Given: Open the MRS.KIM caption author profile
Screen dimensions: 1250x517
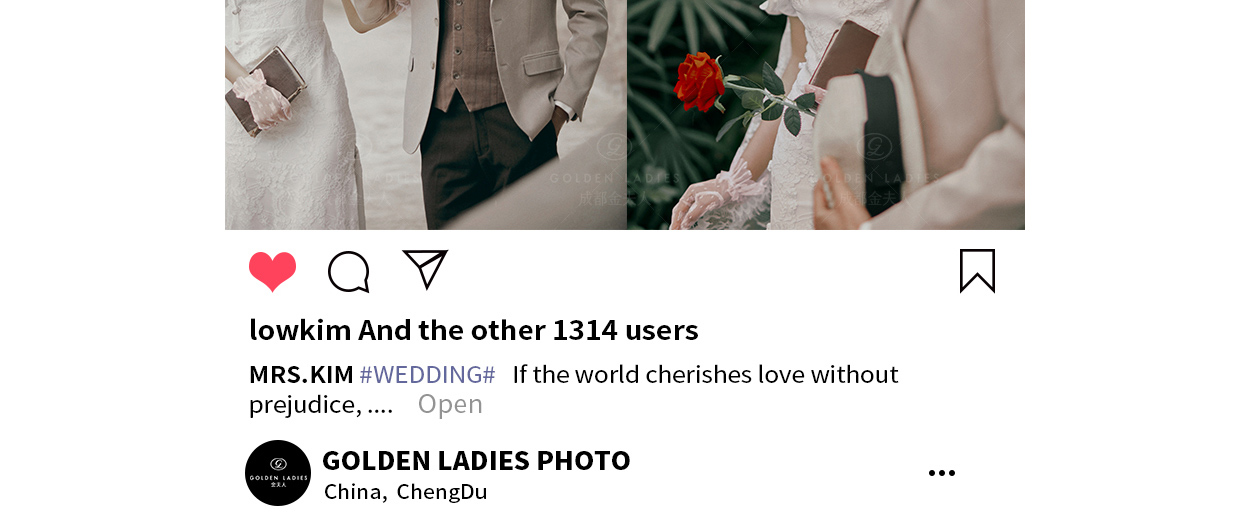Looking at the screenshot, I should point(301,375).
